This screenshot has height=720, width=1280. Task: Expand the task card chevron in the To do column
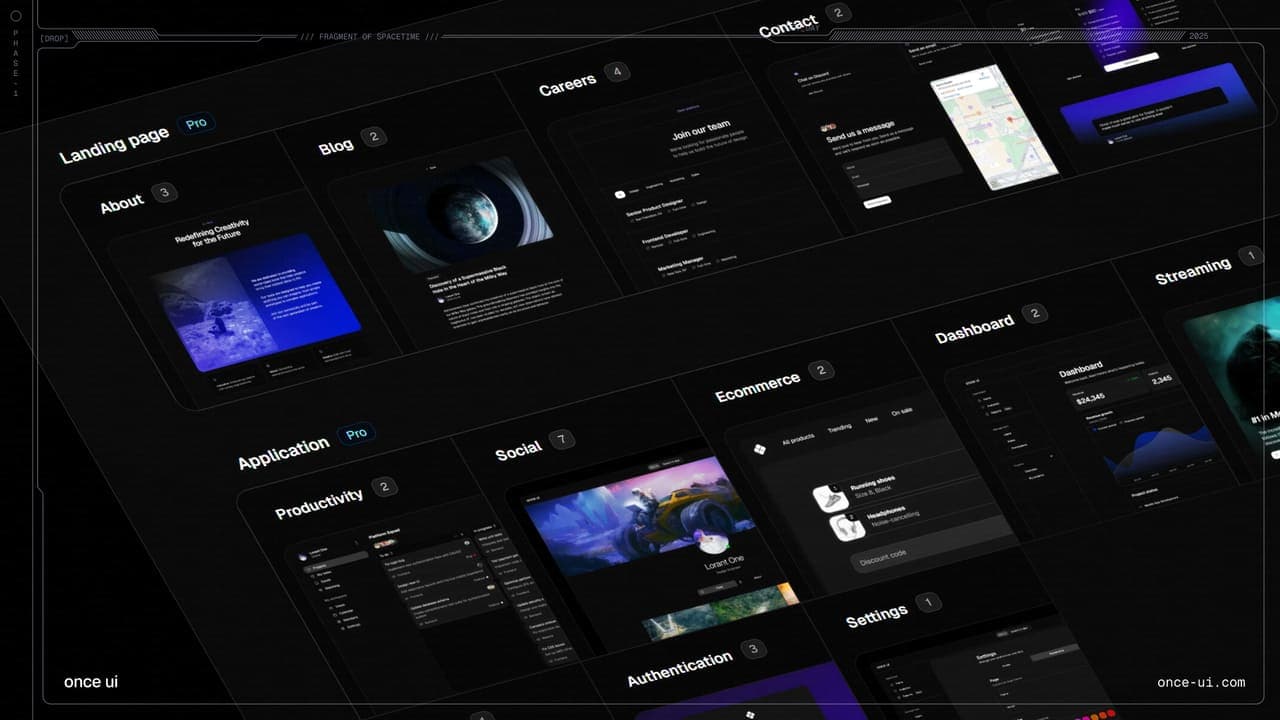click(x=479, y=565)
